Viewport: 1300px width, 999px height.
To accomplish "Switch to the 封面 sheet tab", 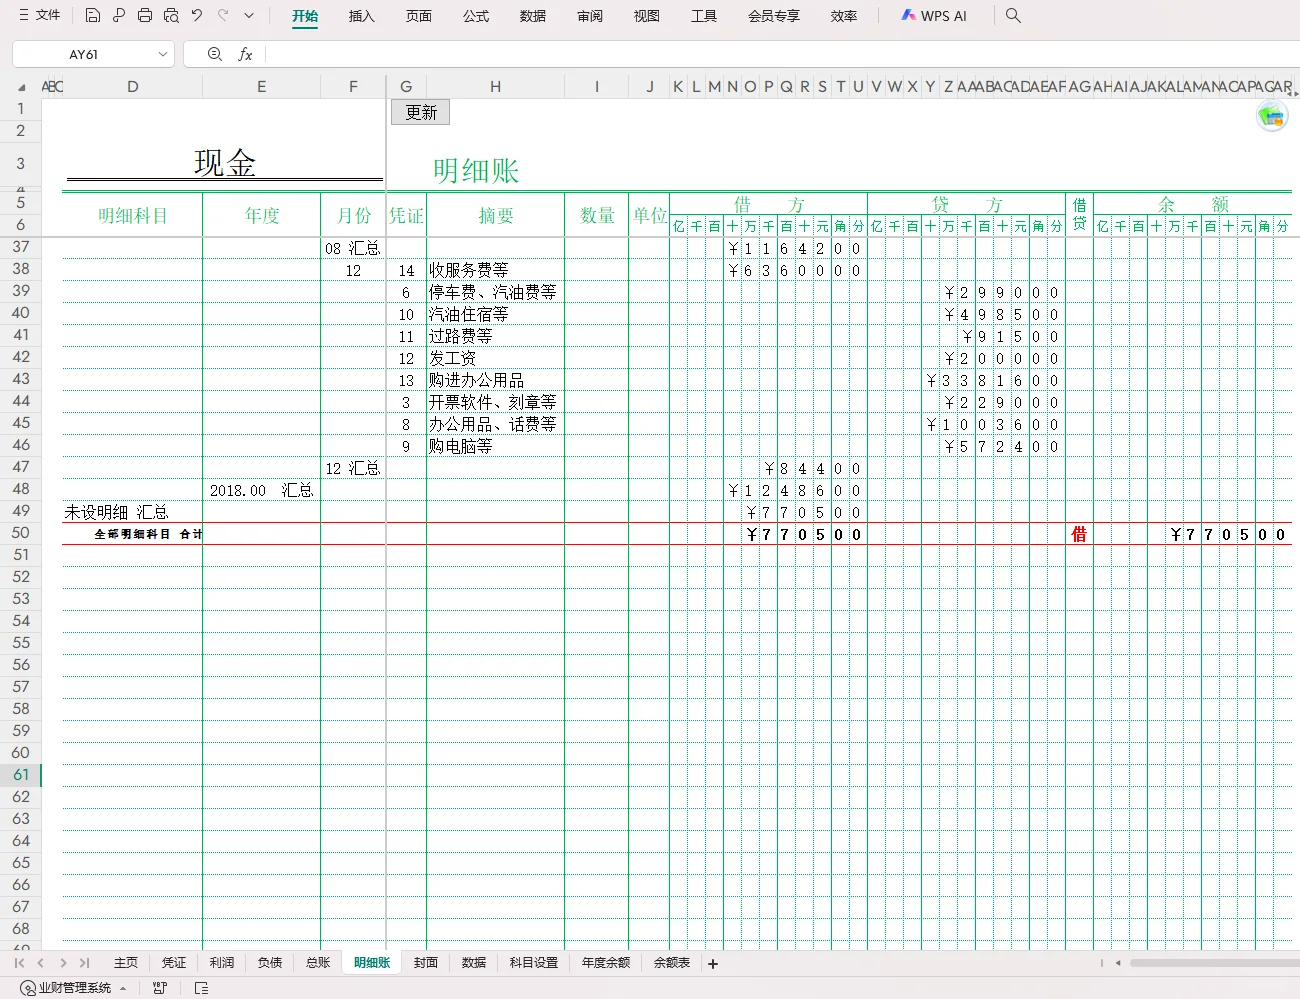I will pos(426,963).
